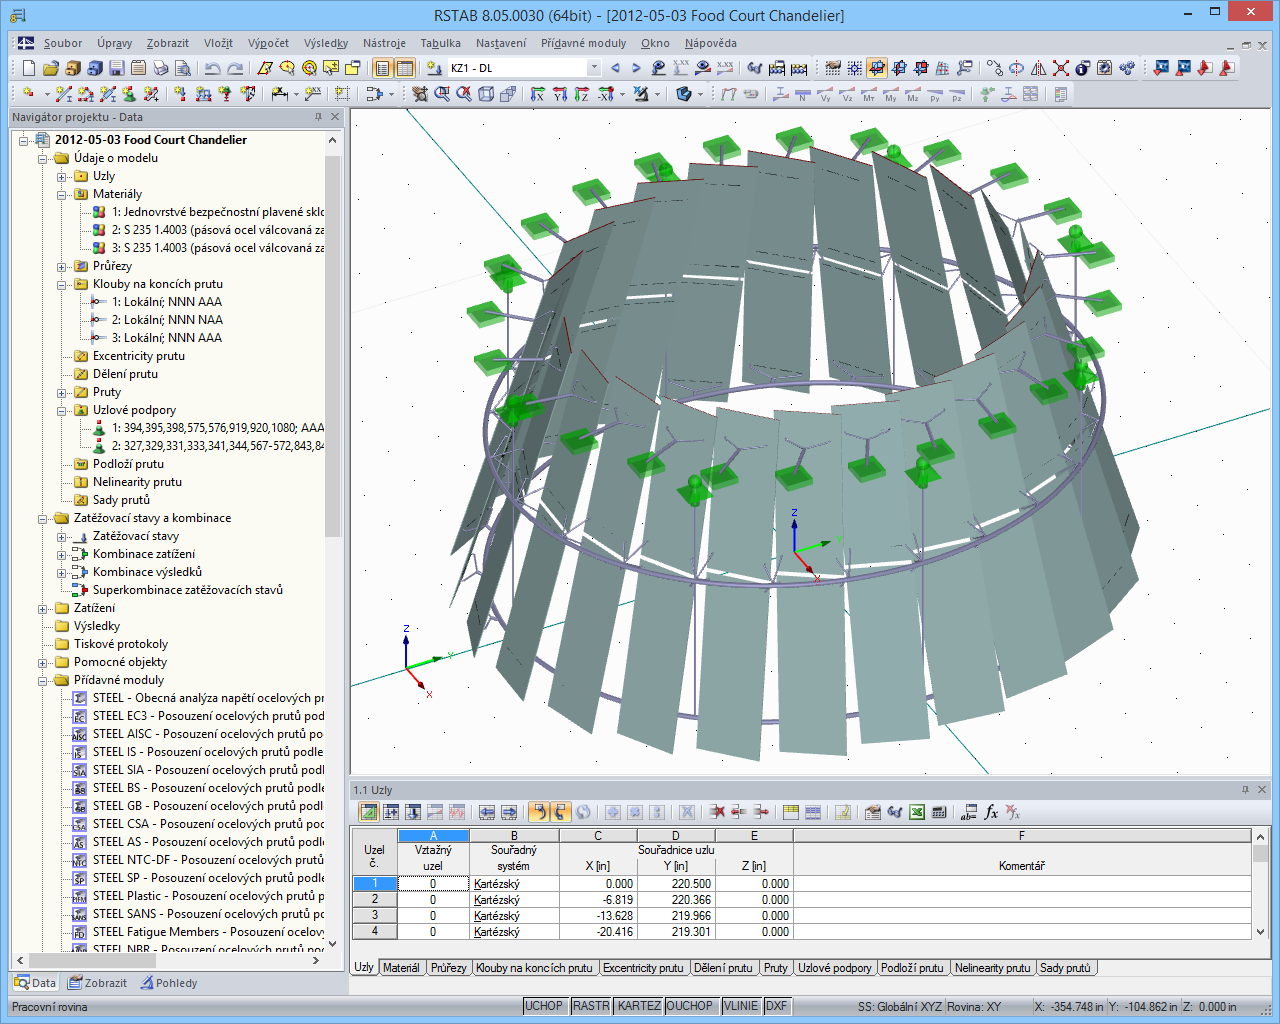Click the Vz internal force icon
The height and width of the screenshot is (1024, 1280).
[847, 95]
